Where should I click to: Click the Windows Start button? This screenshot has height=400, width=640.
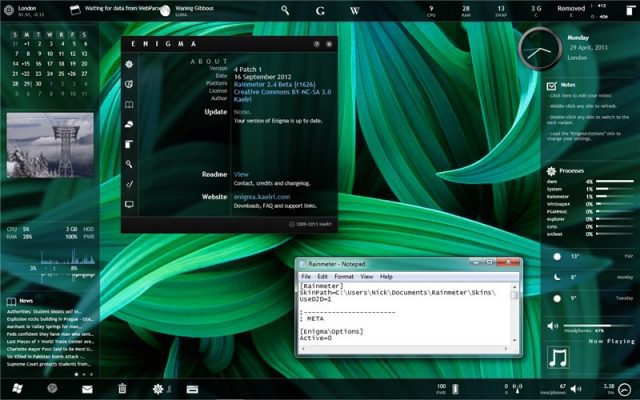pos(17,388)
